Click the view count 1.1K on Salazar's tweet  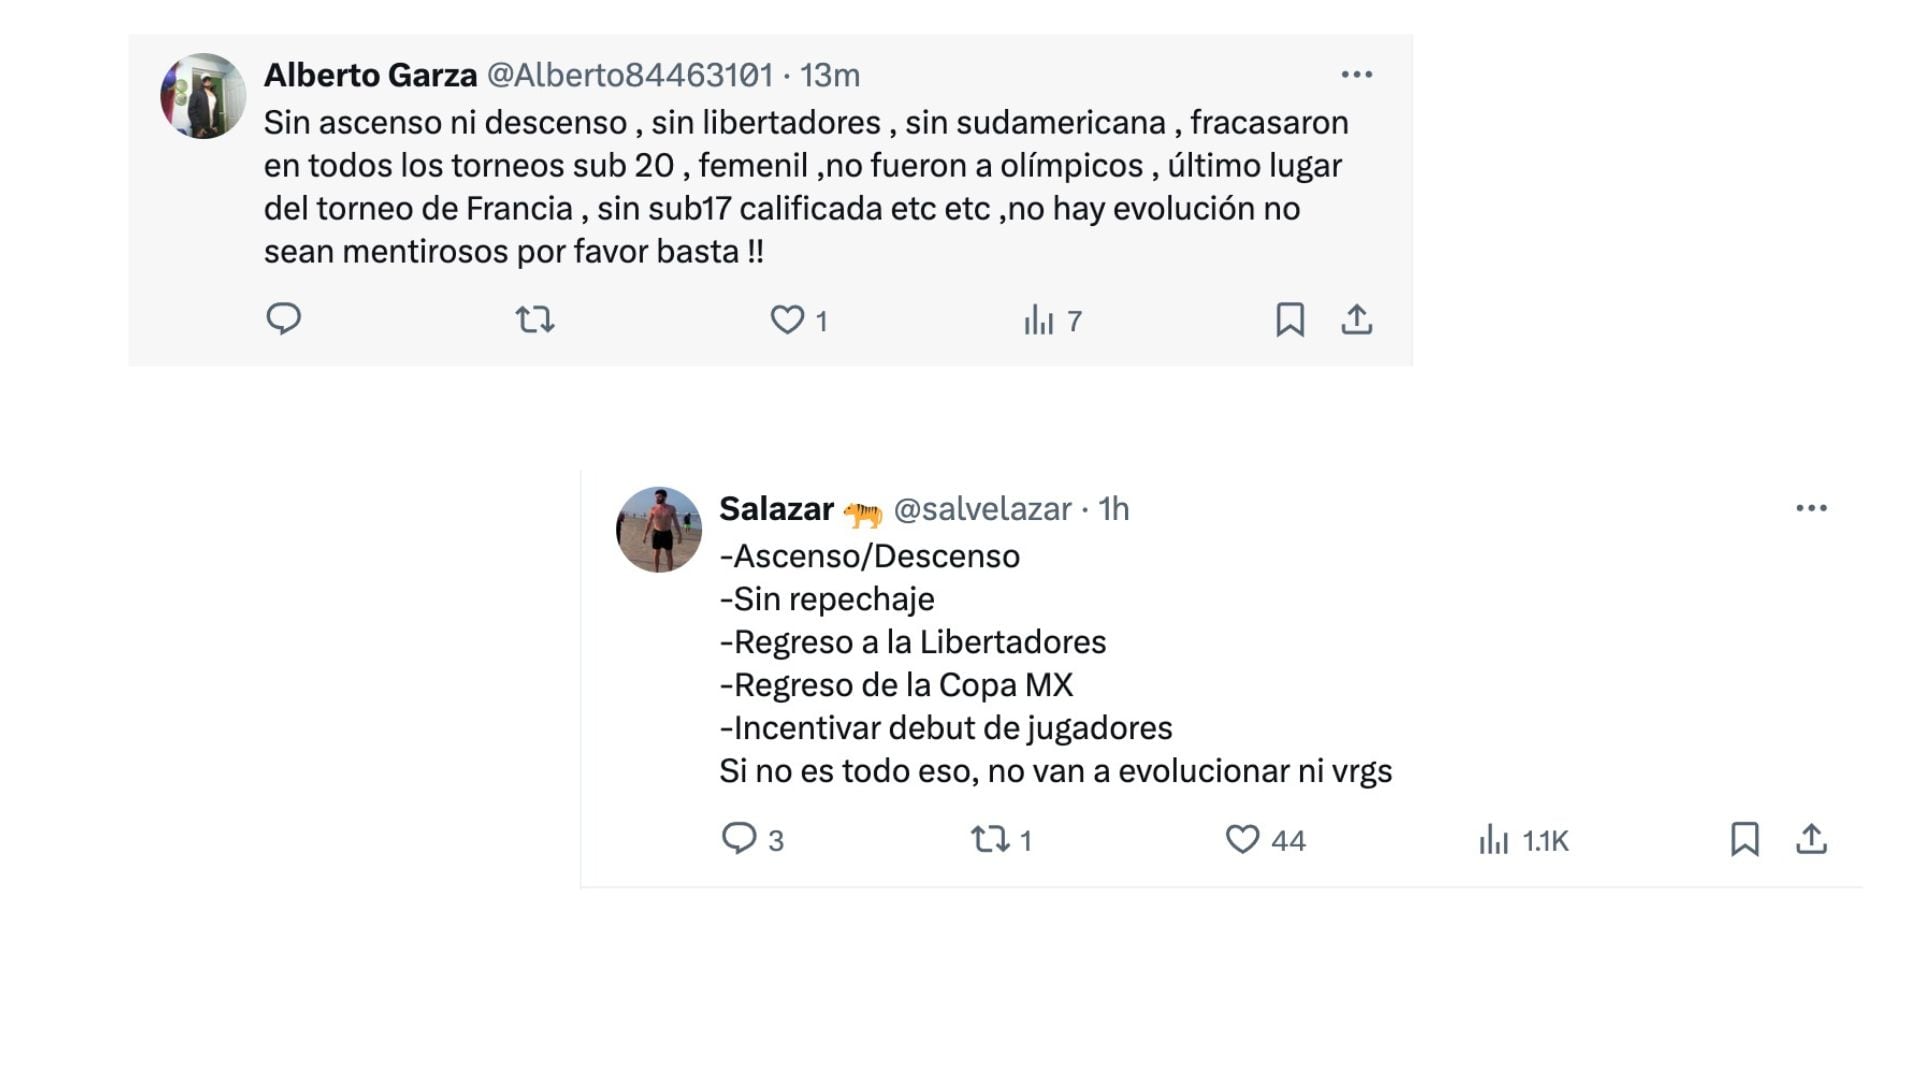(x=1525, y=841)
